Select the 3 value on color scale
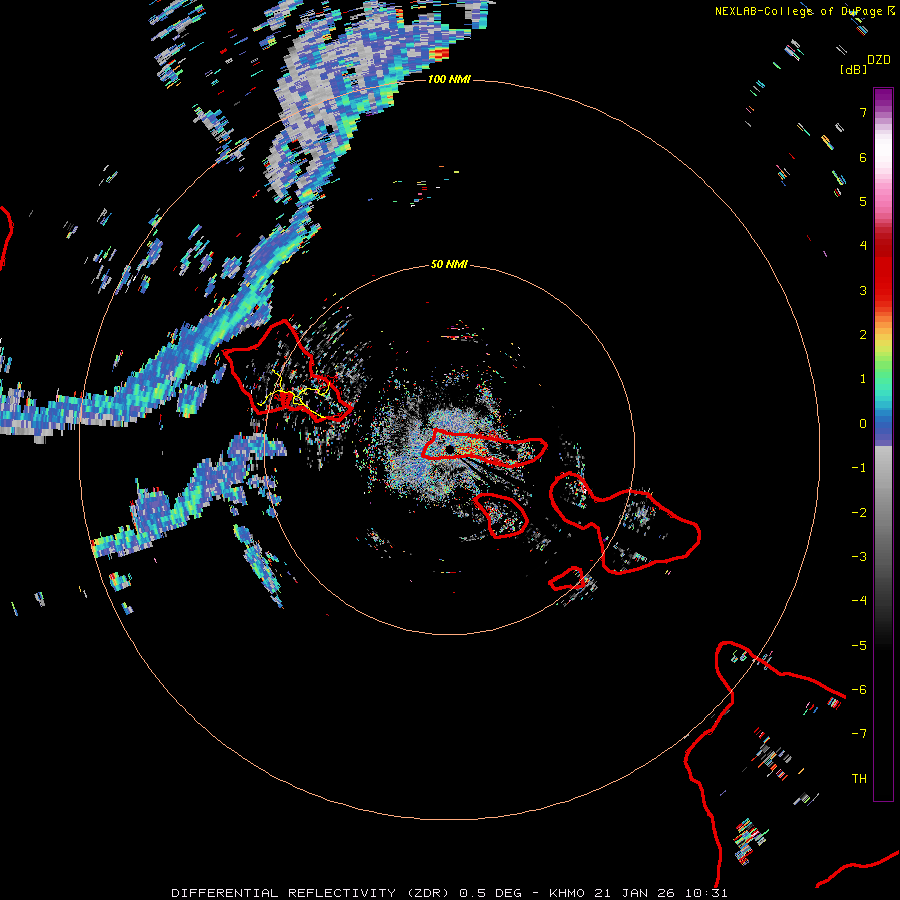This screenshot has width=900, height=900. 863,290
